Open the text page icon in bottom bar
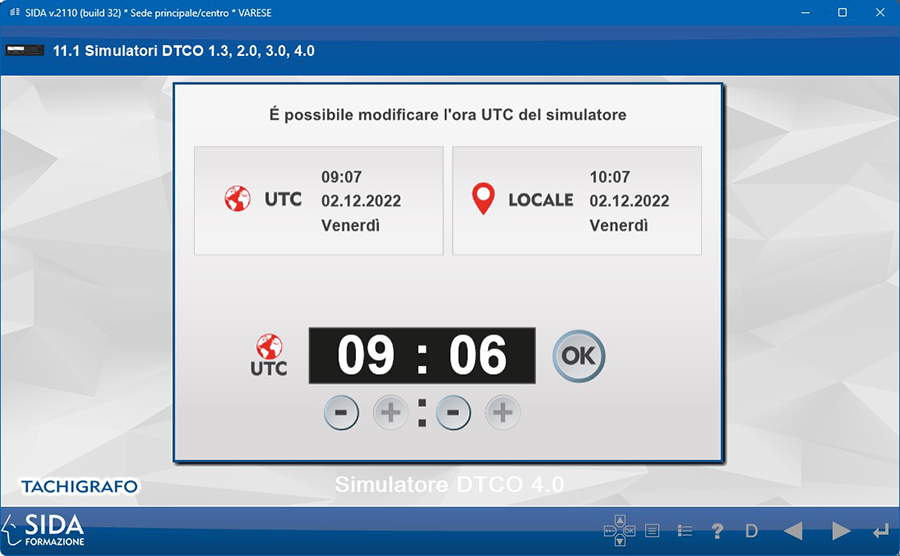The width and height of the screenshot is (900, 556). click(652, 531)
